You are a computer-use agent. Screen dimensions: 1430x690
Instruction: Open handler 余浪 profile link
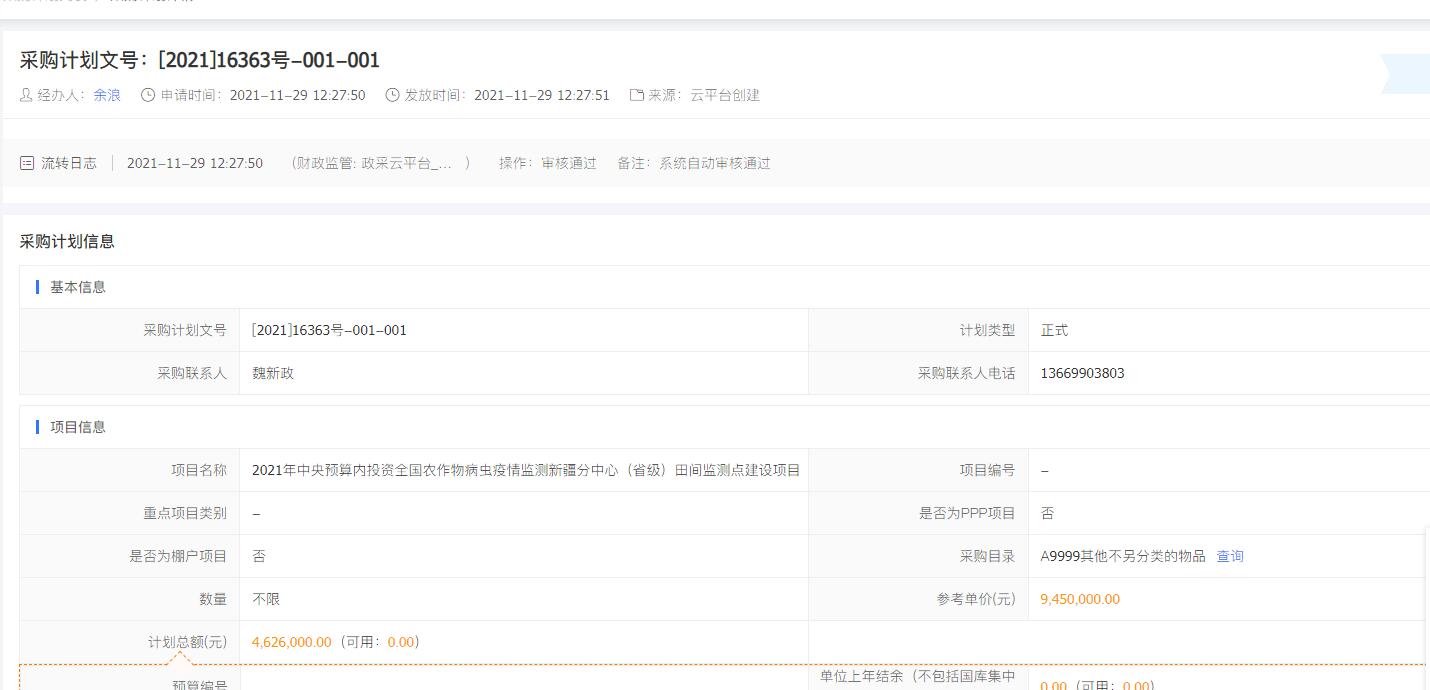(107, 95)
